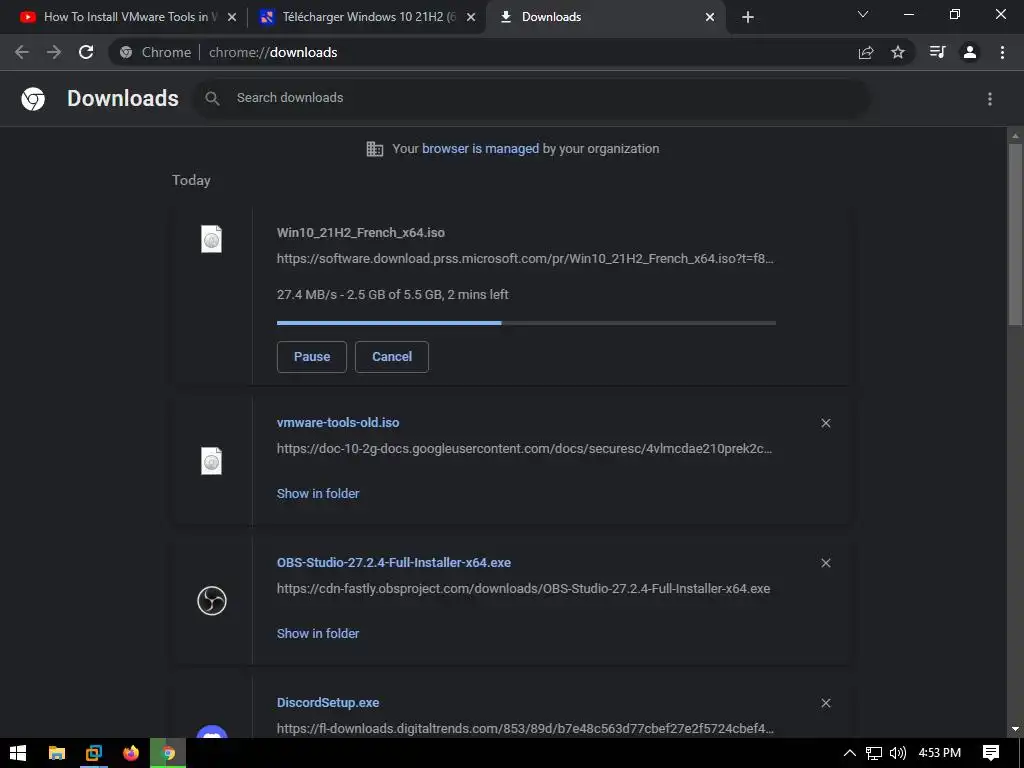This screenshot has width=1024, height=768.
Task: Reload the downloads page
Action: 86,52
